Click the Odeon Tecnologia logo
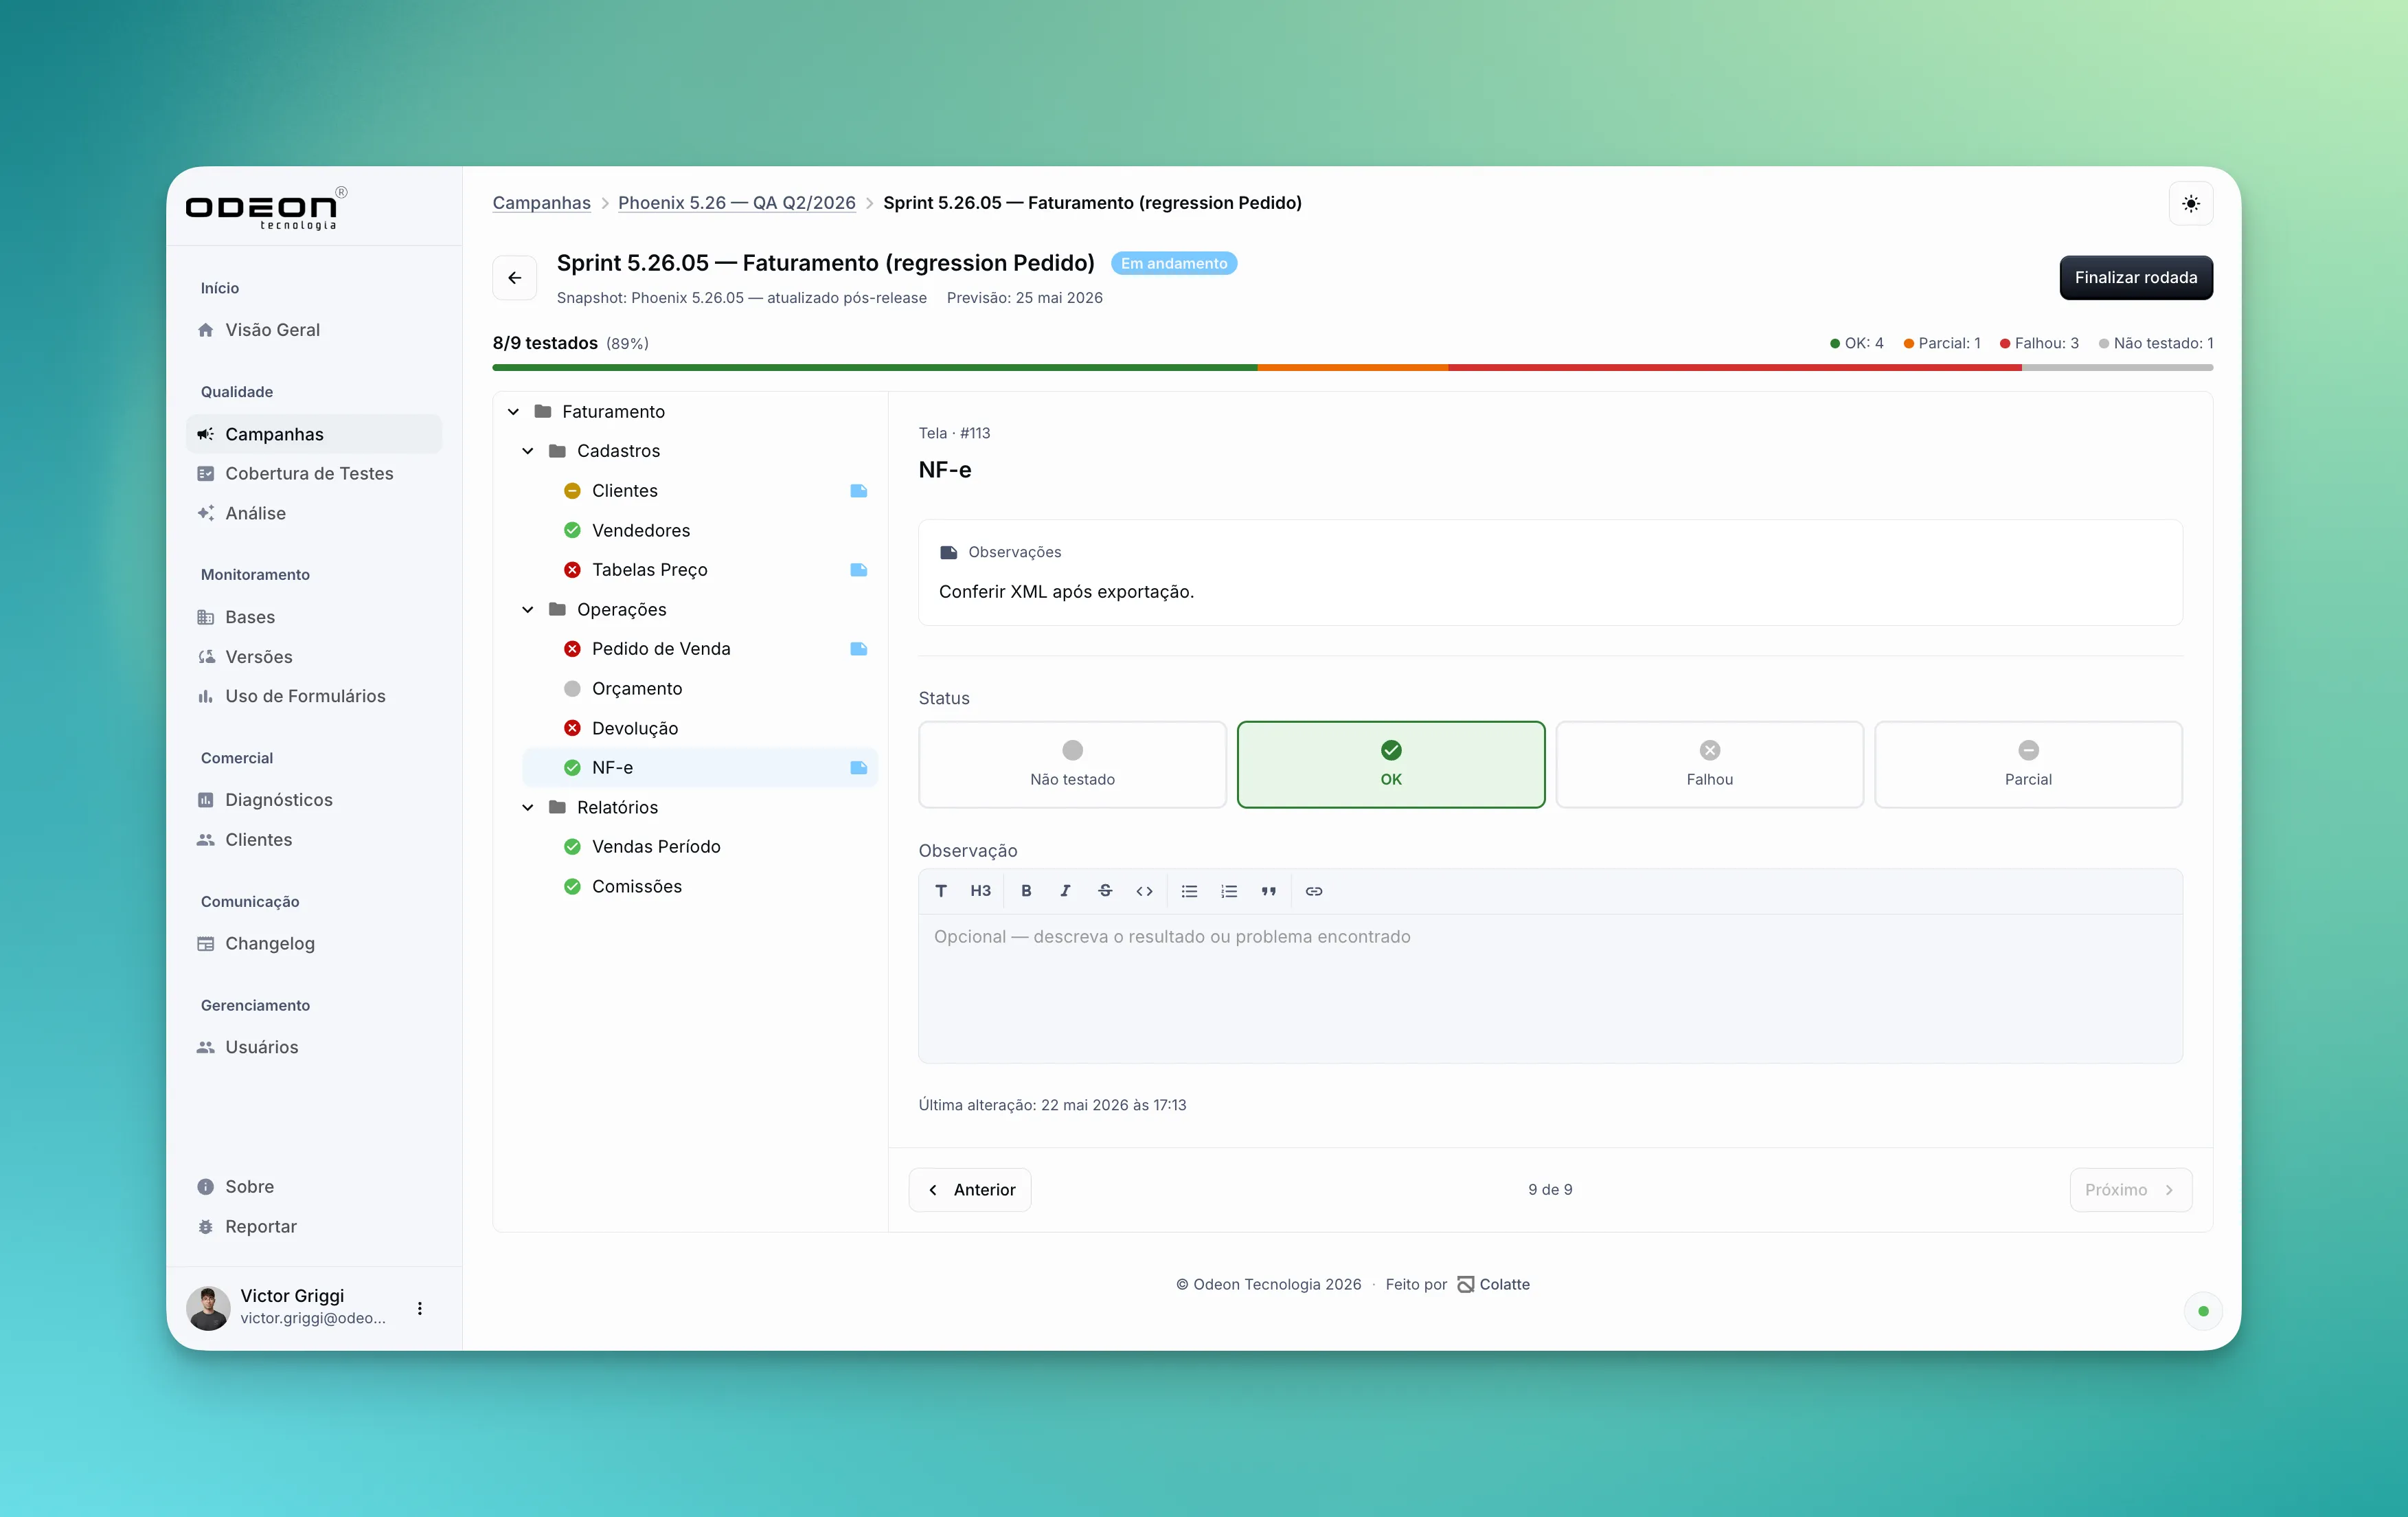Screen dimensions: 2408x1517 tap(265, 208)
